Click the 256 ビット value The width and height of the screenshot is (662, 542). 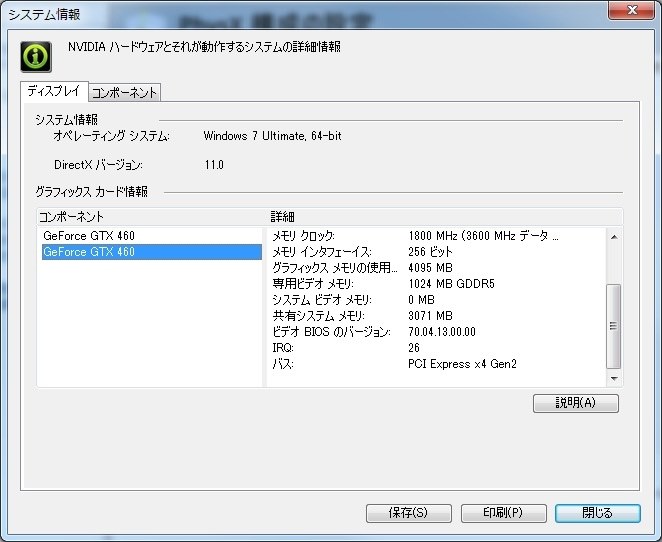(x=430, y=252)
